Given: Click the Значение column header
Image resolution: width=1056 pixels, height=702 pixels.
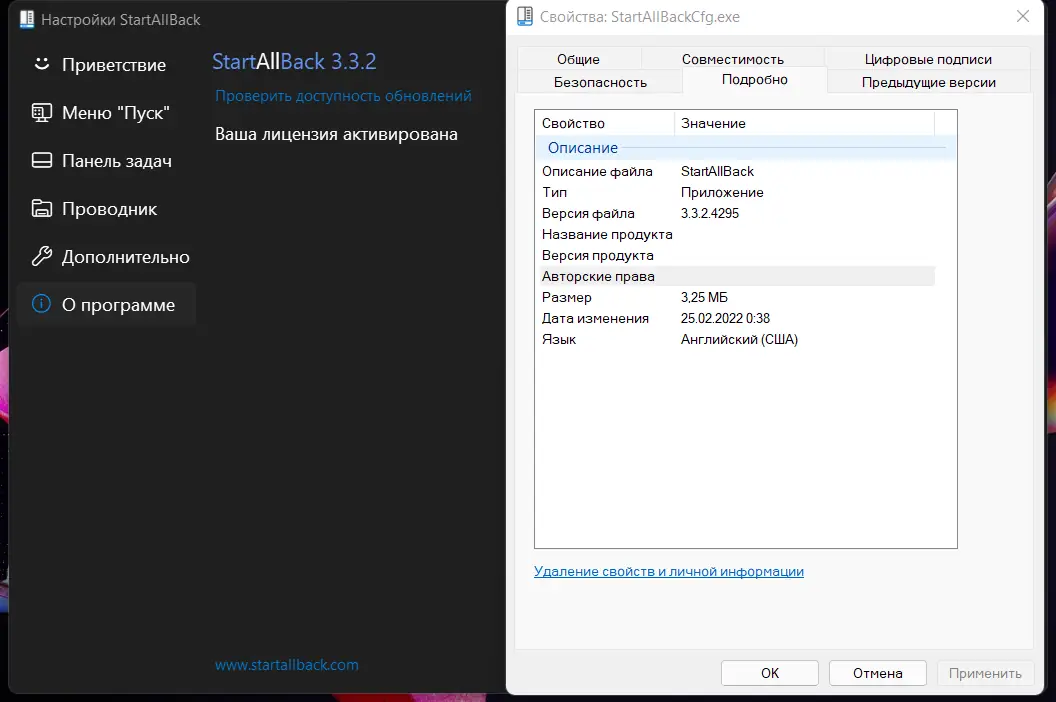Looking at the screenshot, I should [804, 123].
